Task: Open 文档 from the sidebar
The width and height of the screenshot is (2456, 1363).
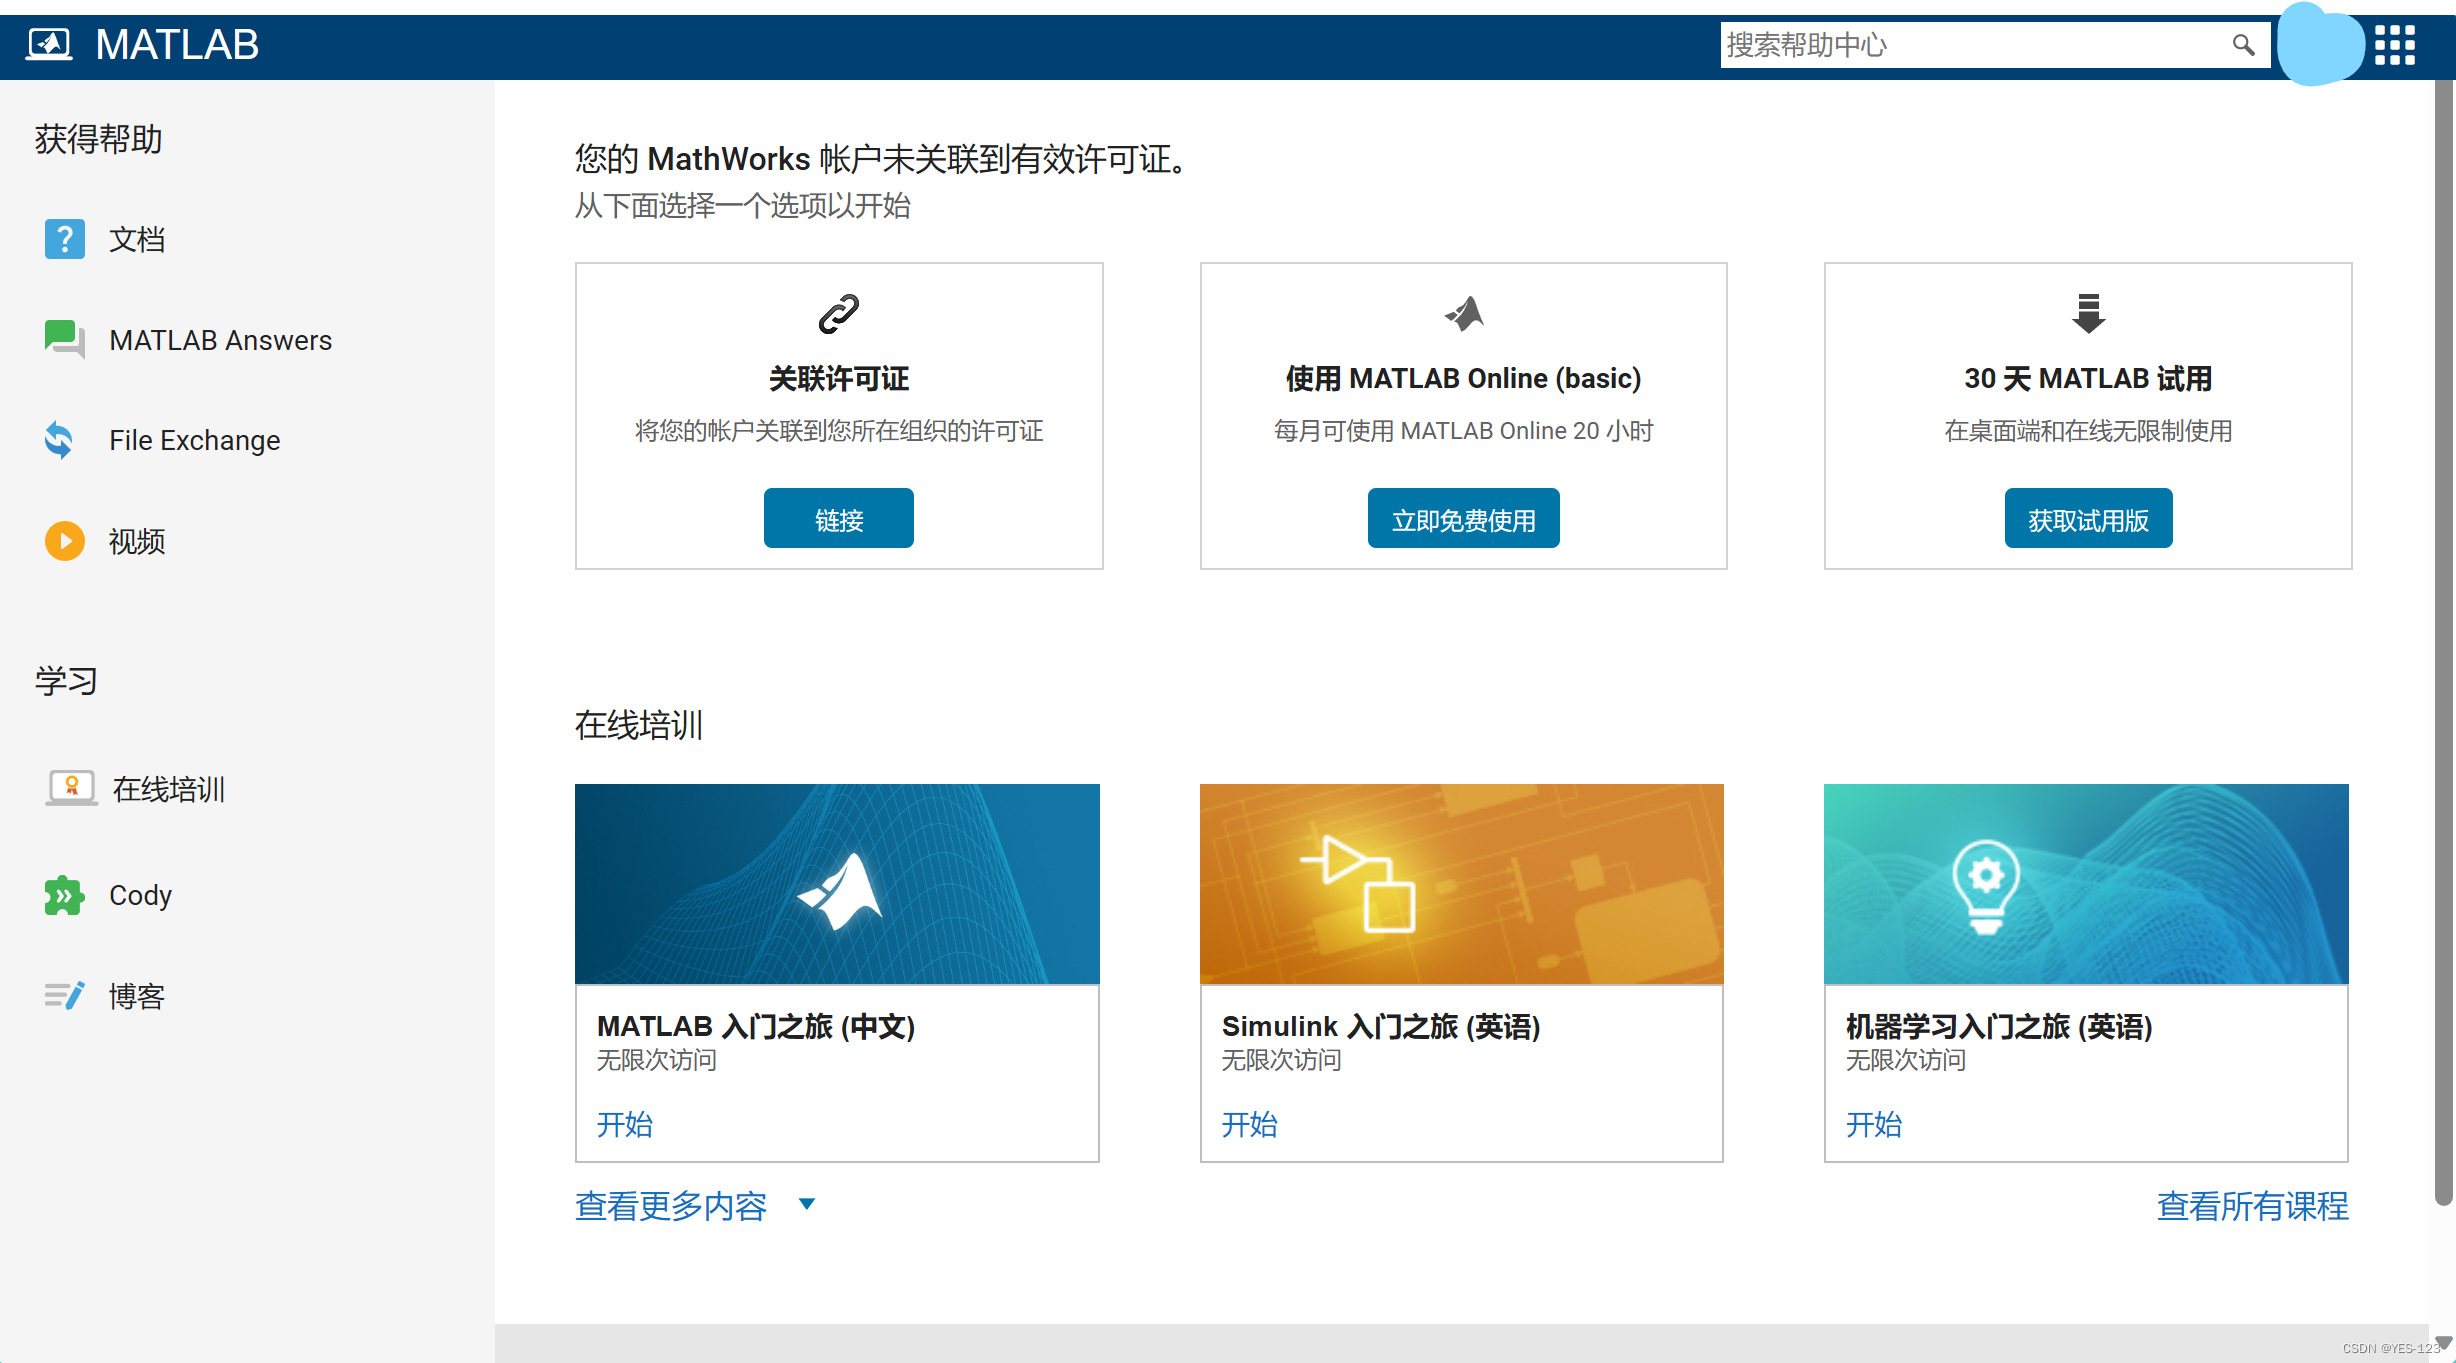Action: click(x=137, y=239)
